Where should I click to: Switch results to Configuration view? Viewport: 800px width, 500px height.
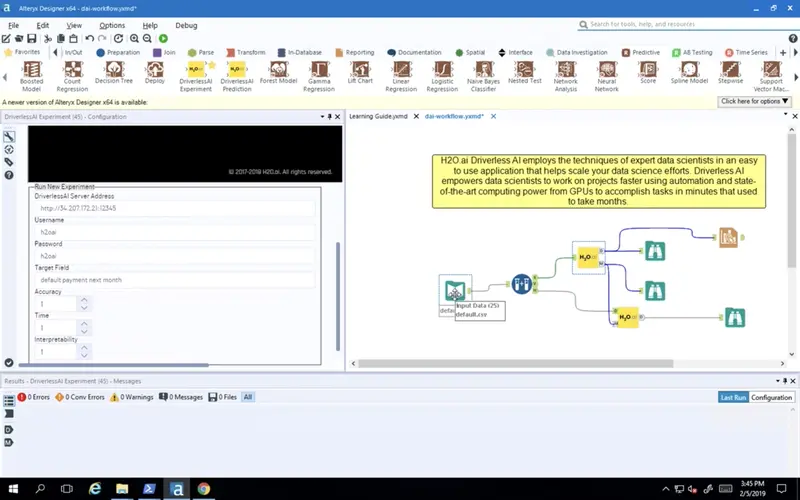point(771,397)
